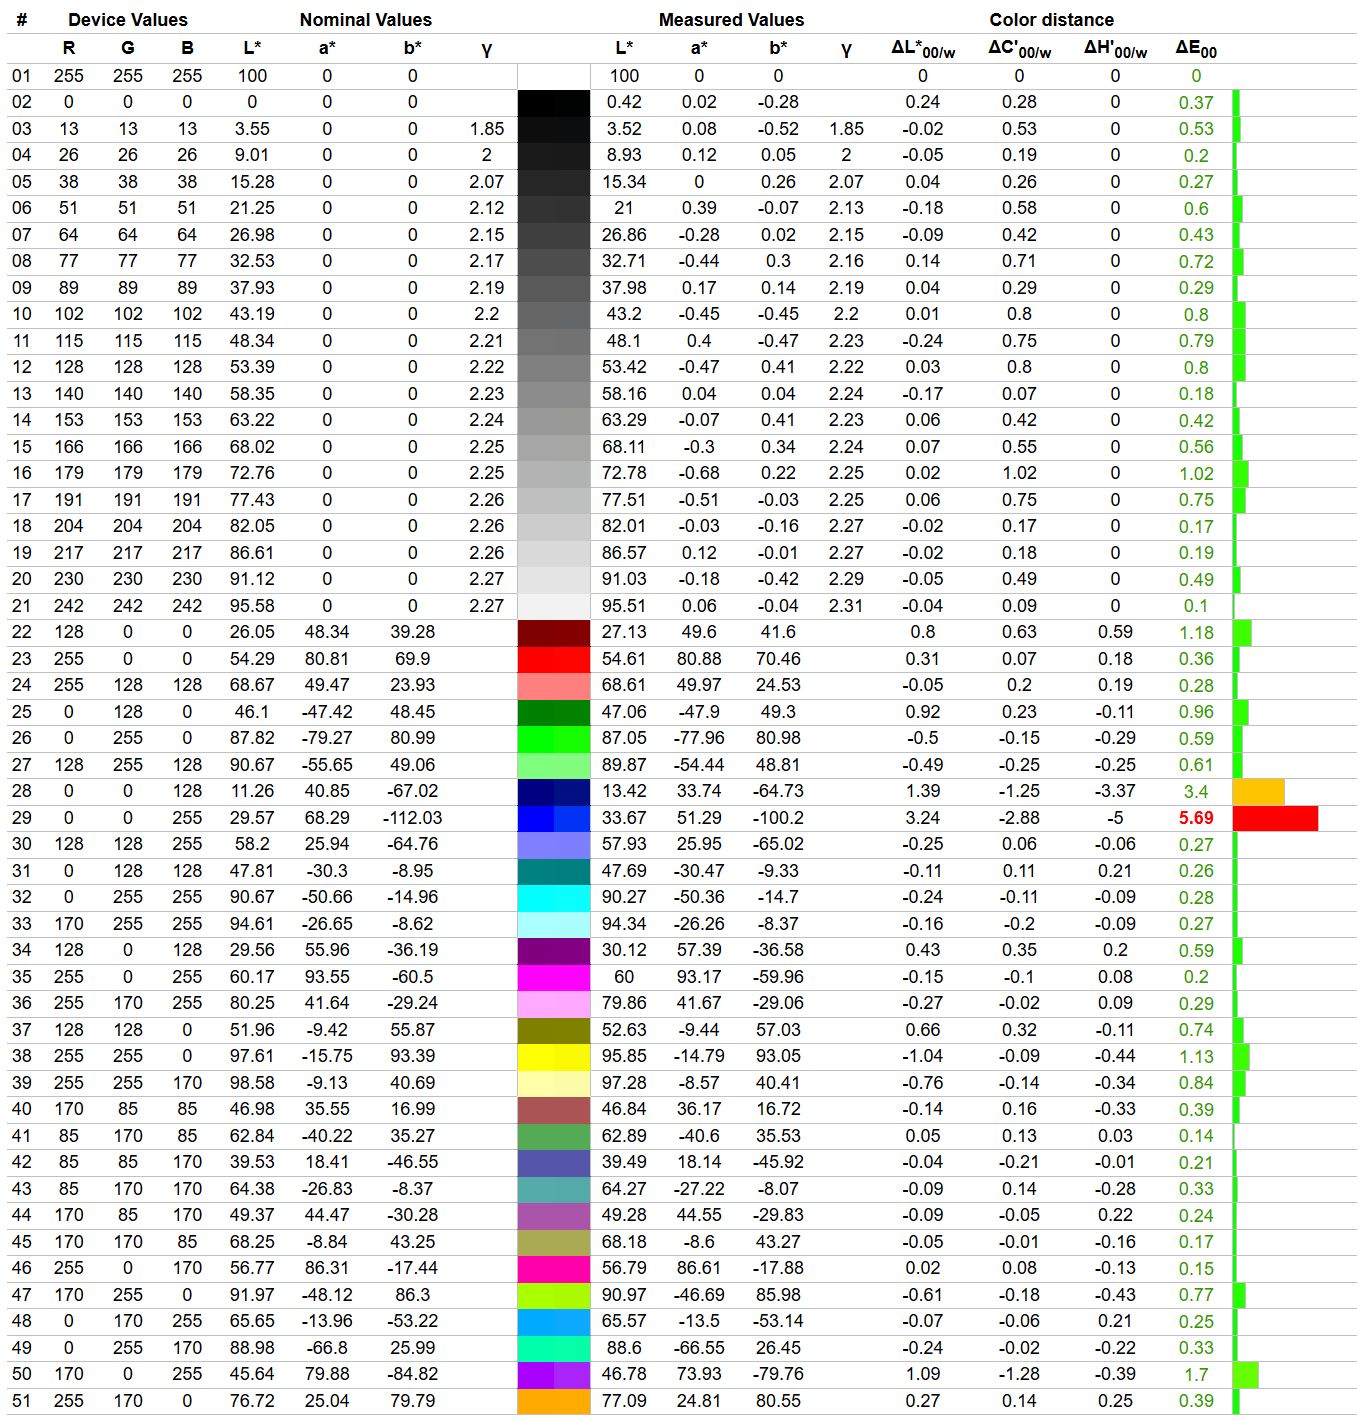1370x1420 pixels.
Task: Click the dark red swatch in row 22
Action: (553, 632)
